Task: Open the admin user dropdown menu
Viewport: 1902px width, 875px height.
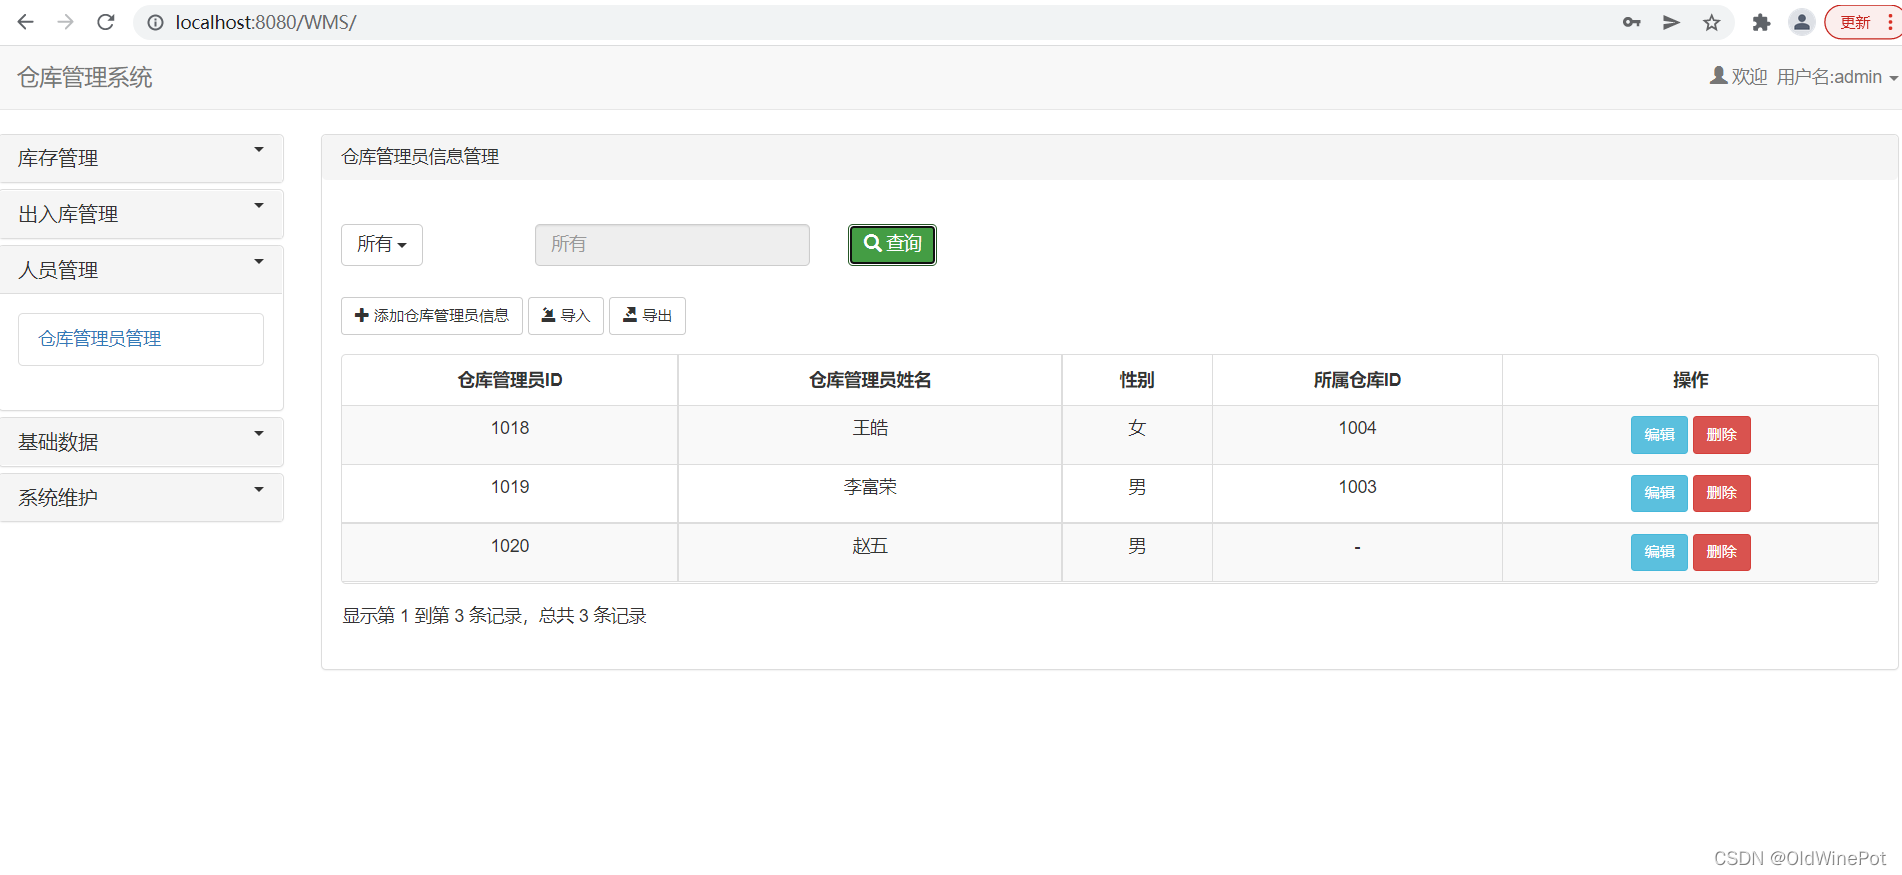Action: [1804, 77]
